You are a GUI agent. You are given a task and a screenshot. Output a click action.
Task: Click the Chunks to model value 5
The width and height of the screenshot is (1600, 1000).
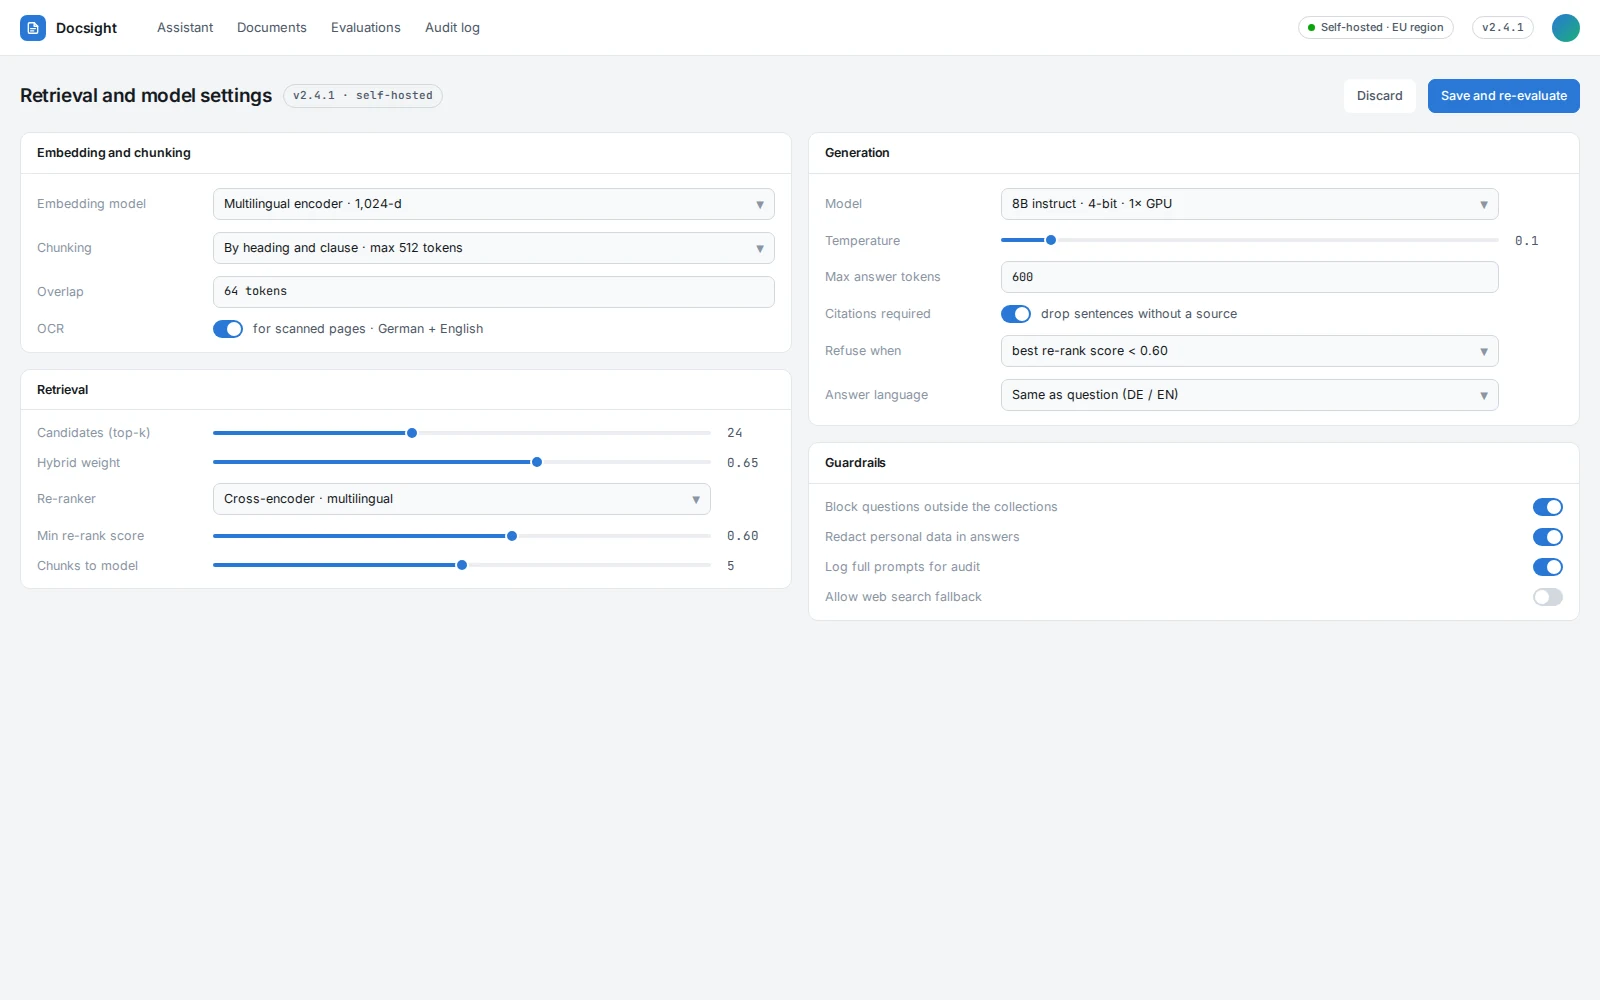pyautogui.click(x=731, y=566)
